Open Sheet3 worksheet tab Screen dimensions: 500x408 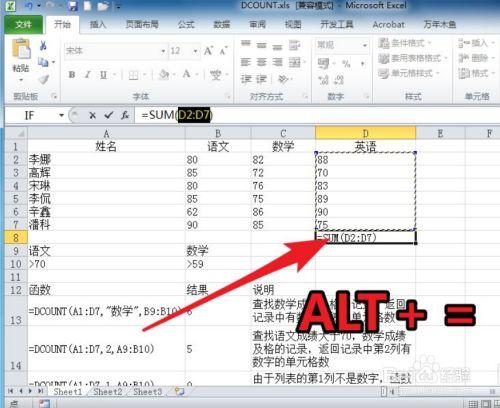coord(147,392)
